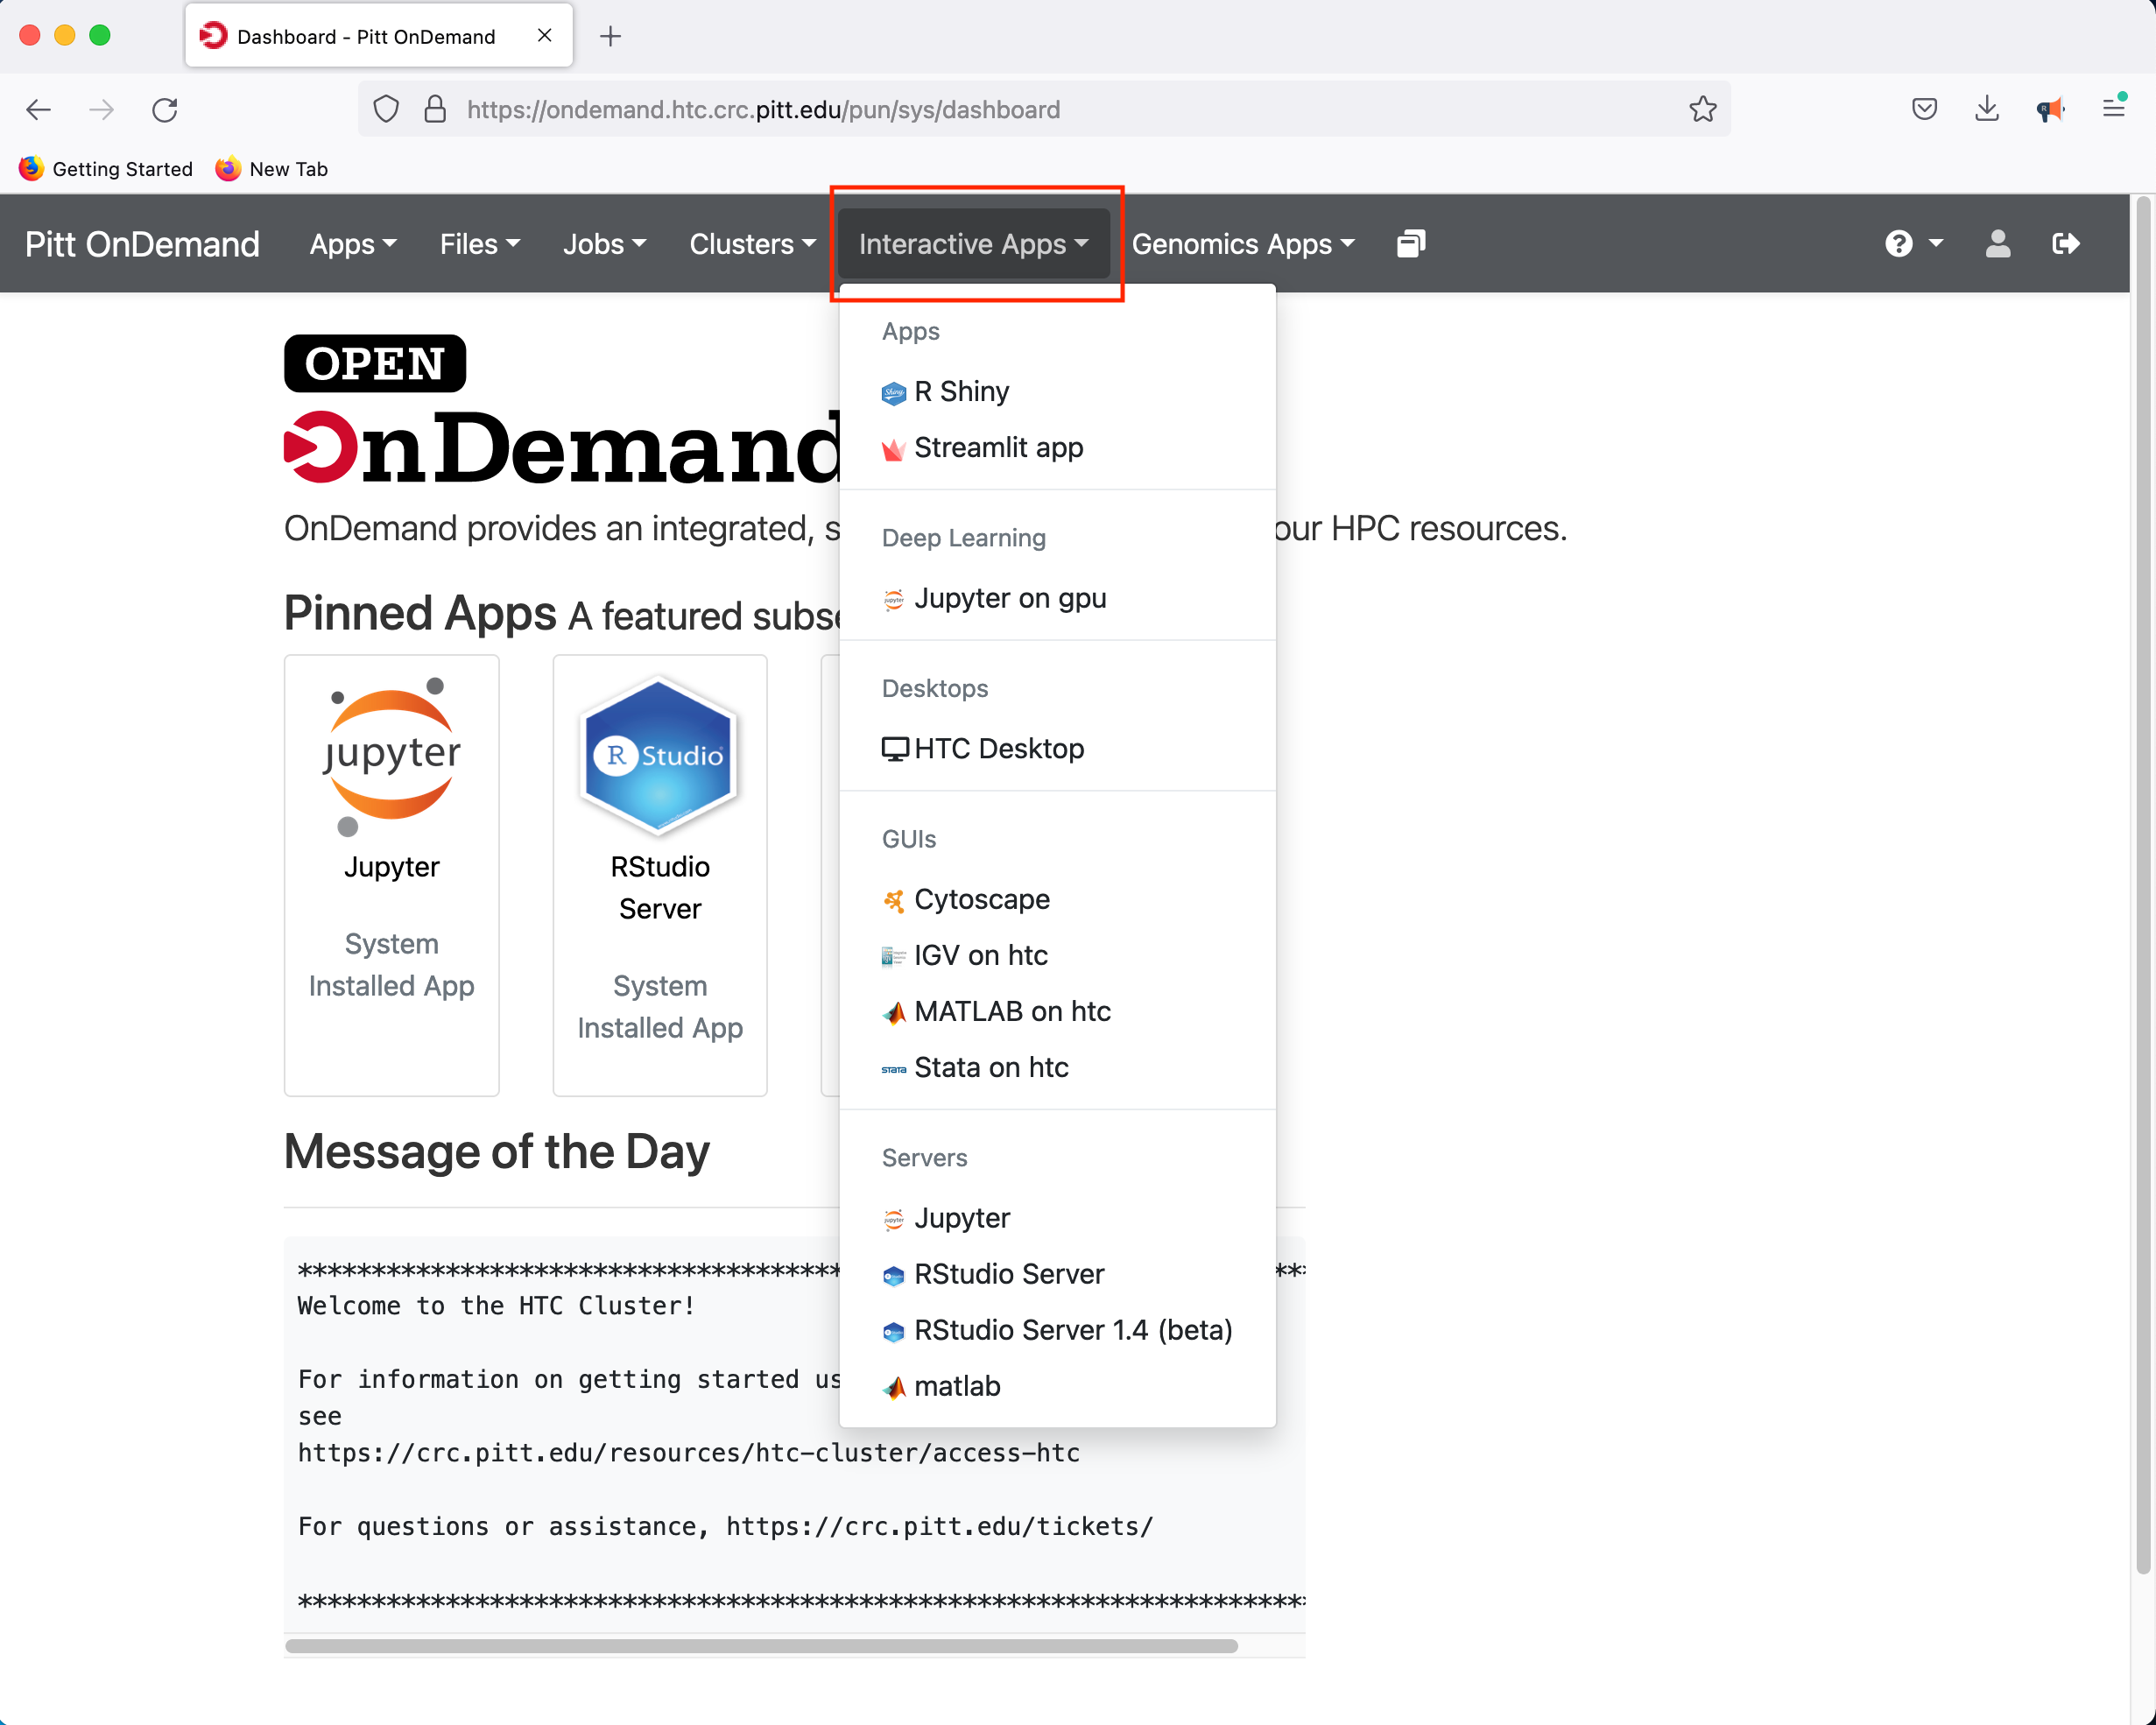
Task: Click the URL address bar
Action: [1045, 109]
